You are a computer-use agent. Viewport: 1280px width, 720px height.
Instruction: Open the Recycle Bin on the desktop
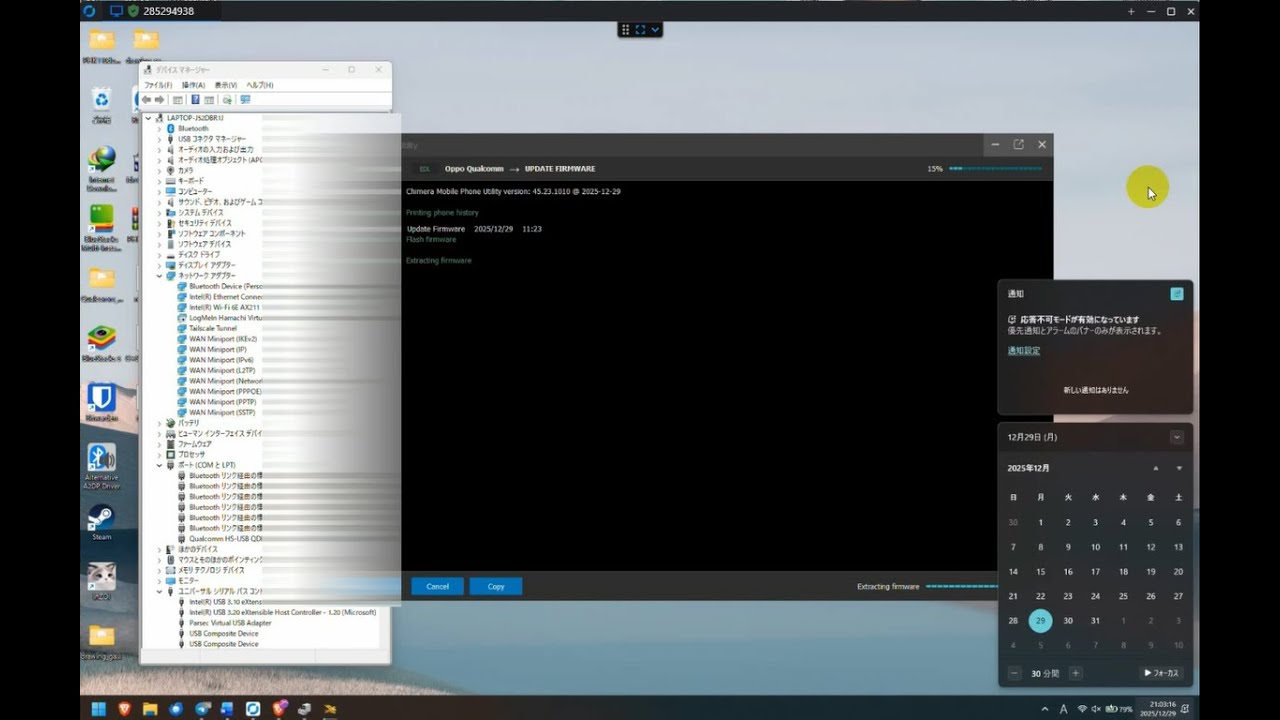(101, 104)
